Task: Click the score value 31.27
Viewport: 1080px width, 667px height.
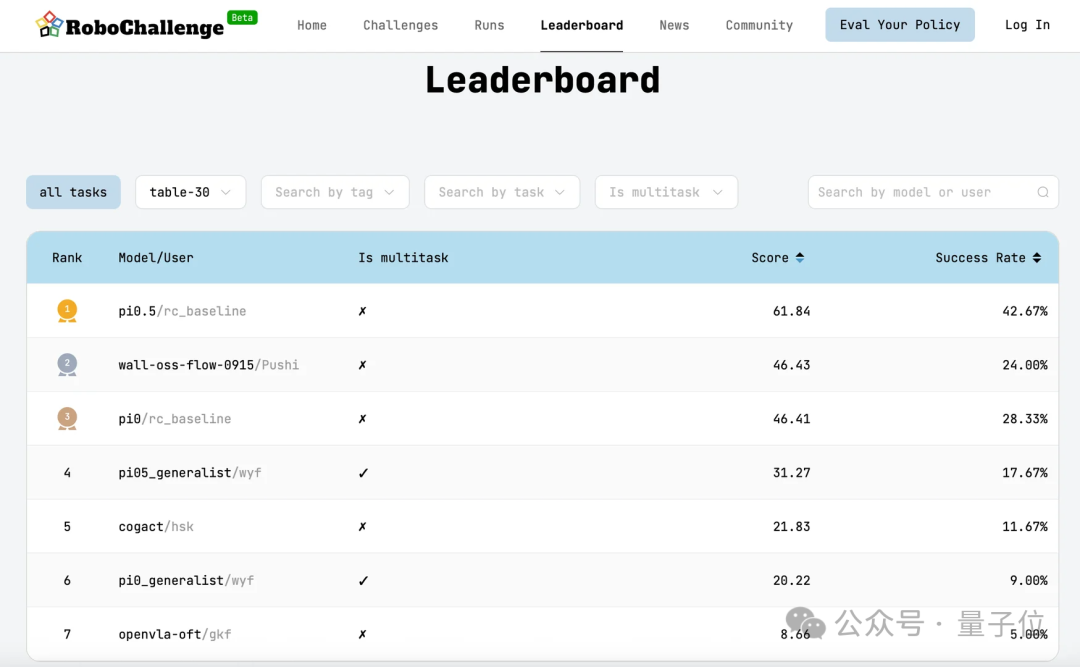Action: 791,473
